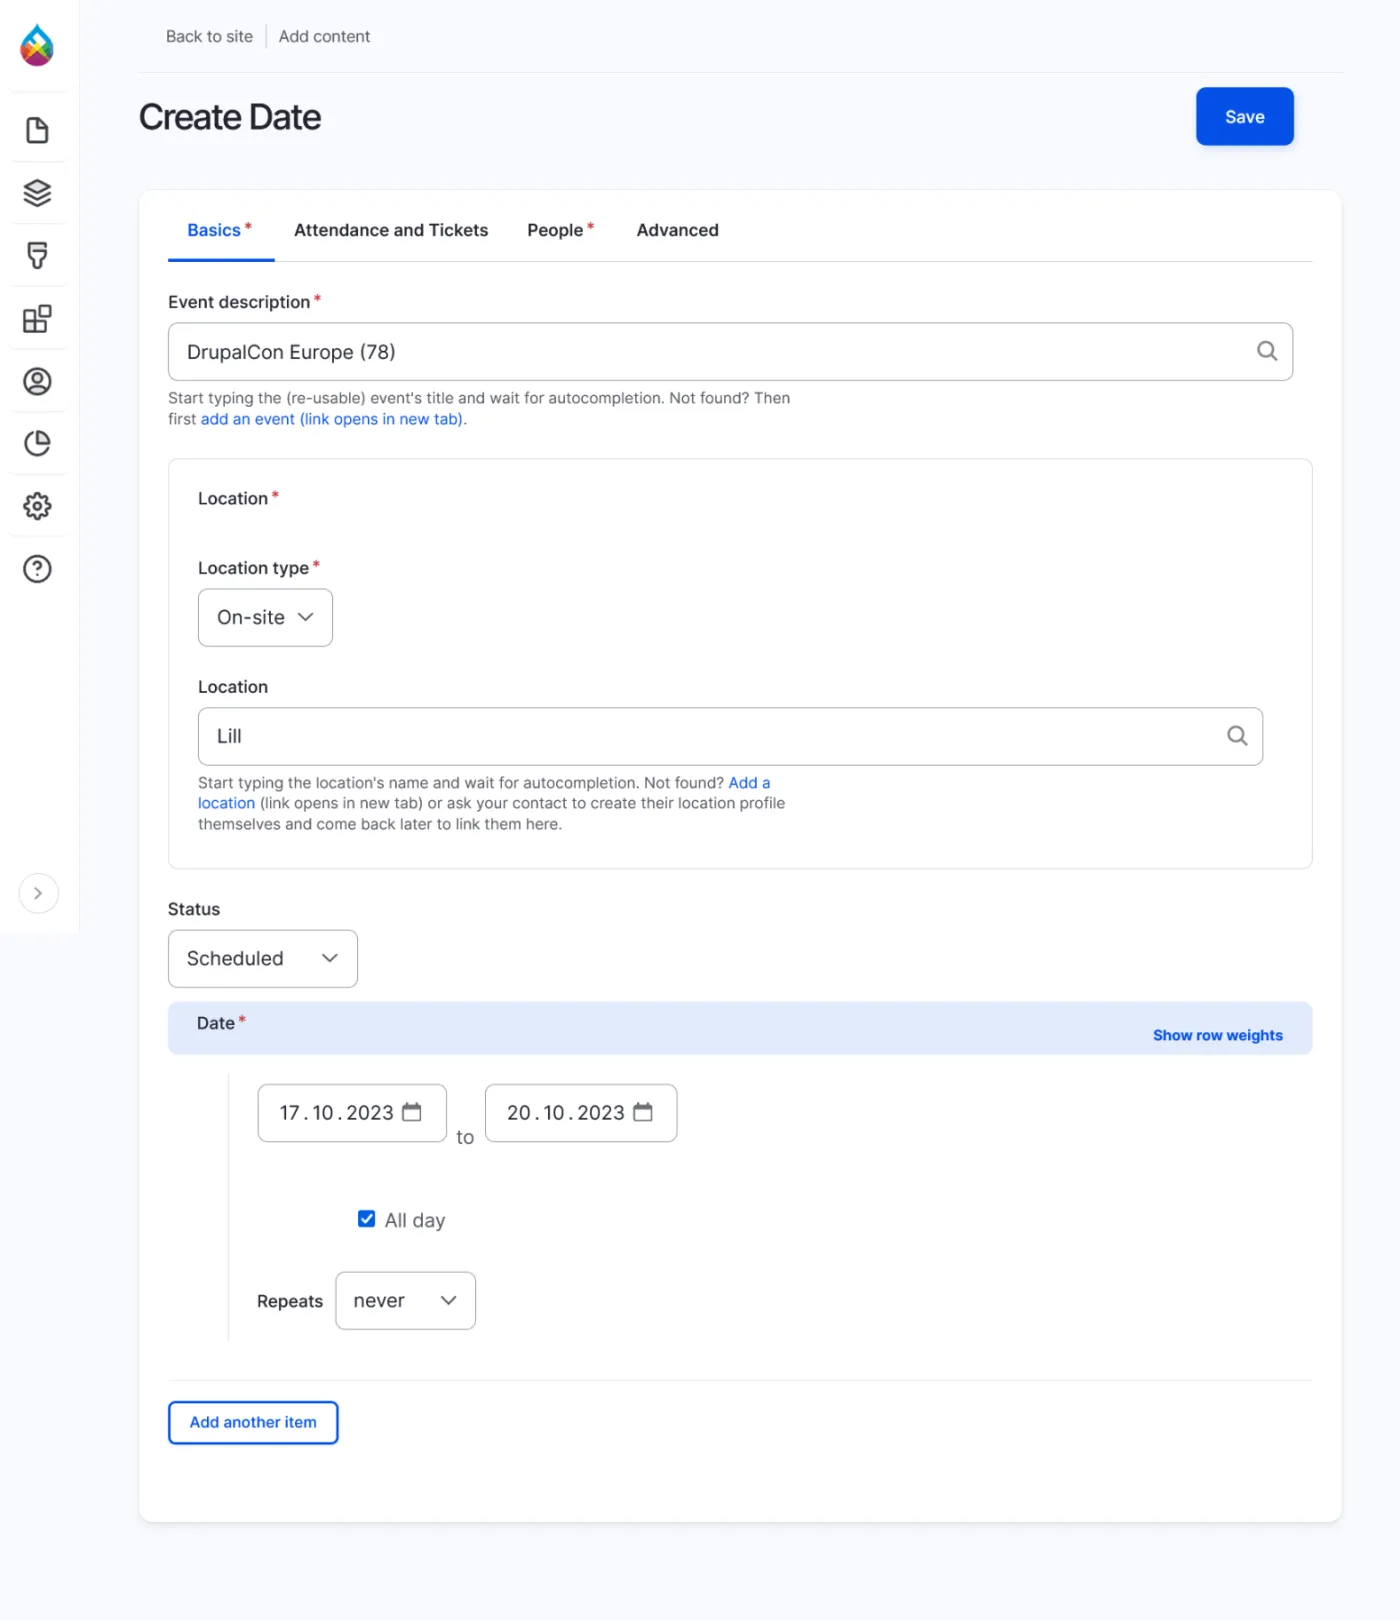Open the Location type On-site dropdown
The height and width of the screenshot is (1620, 1400).
tap(265, 618)
